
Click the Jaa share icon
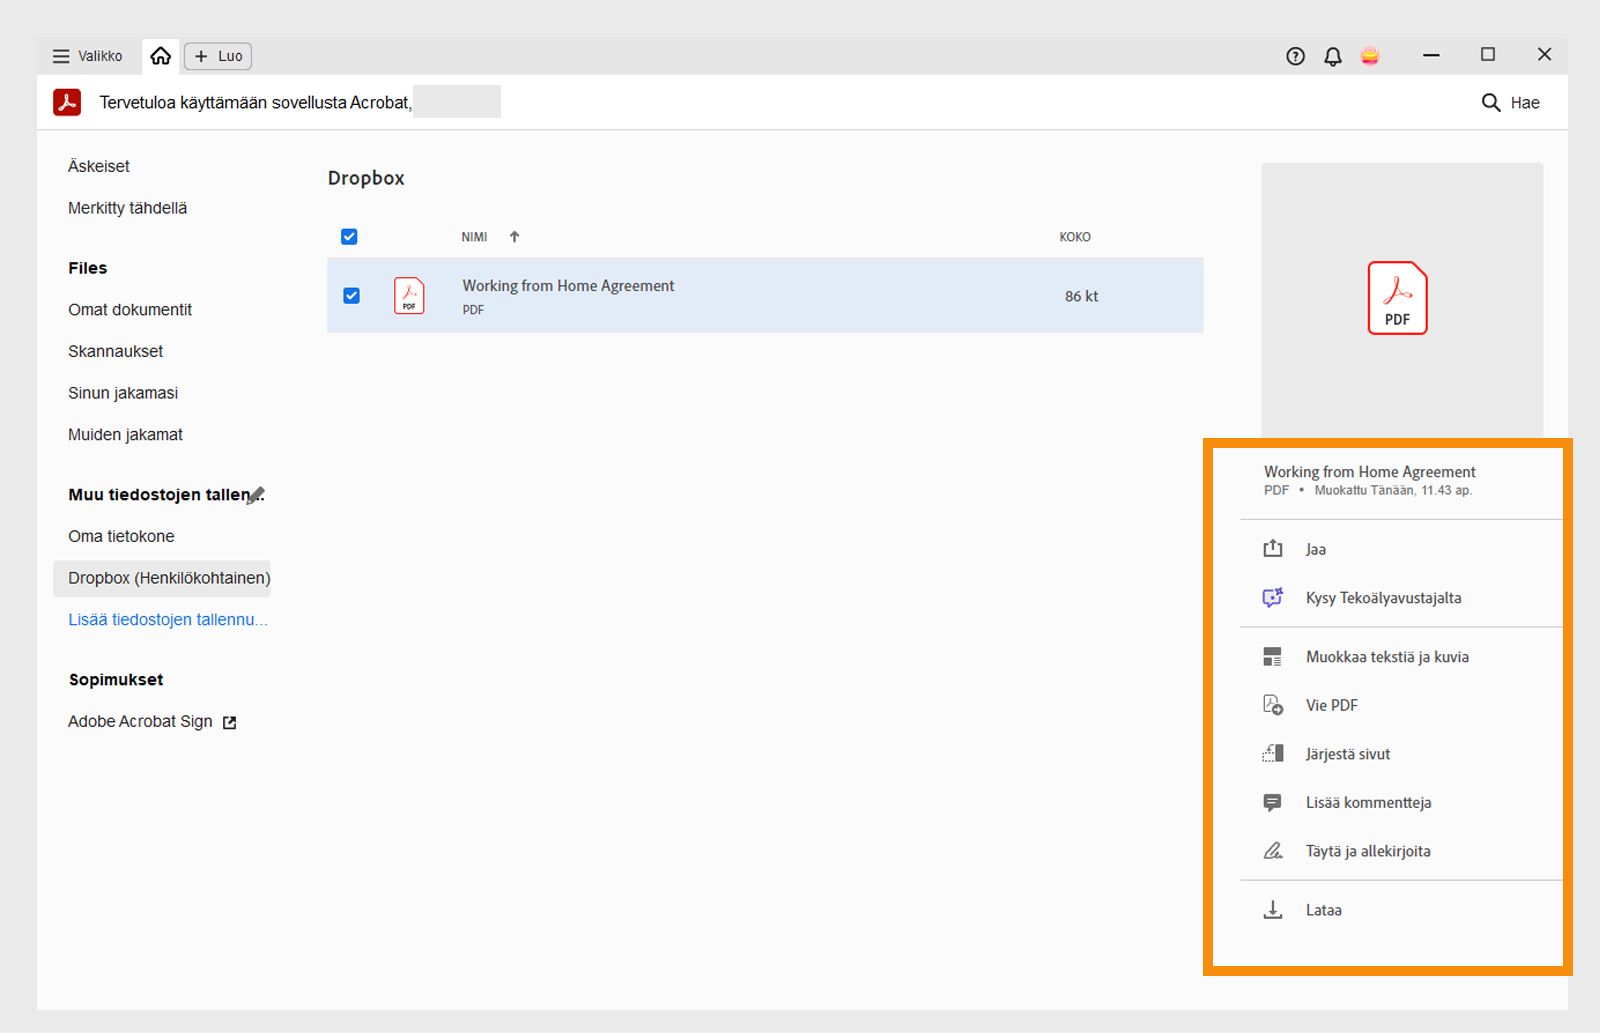tap(1272, 549)
